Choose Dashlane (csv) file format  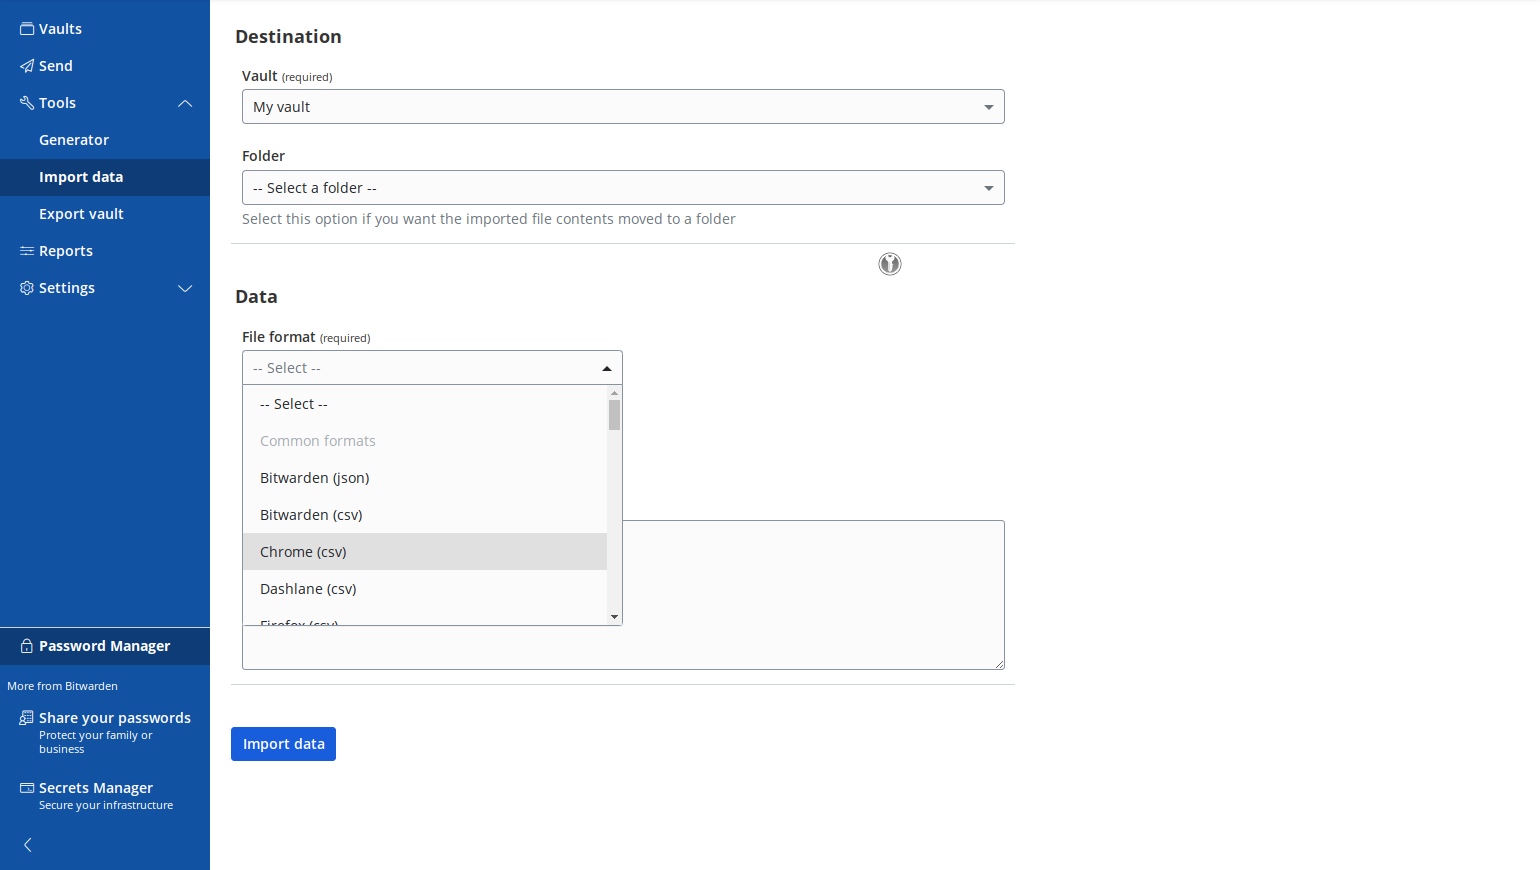point(425,589)
